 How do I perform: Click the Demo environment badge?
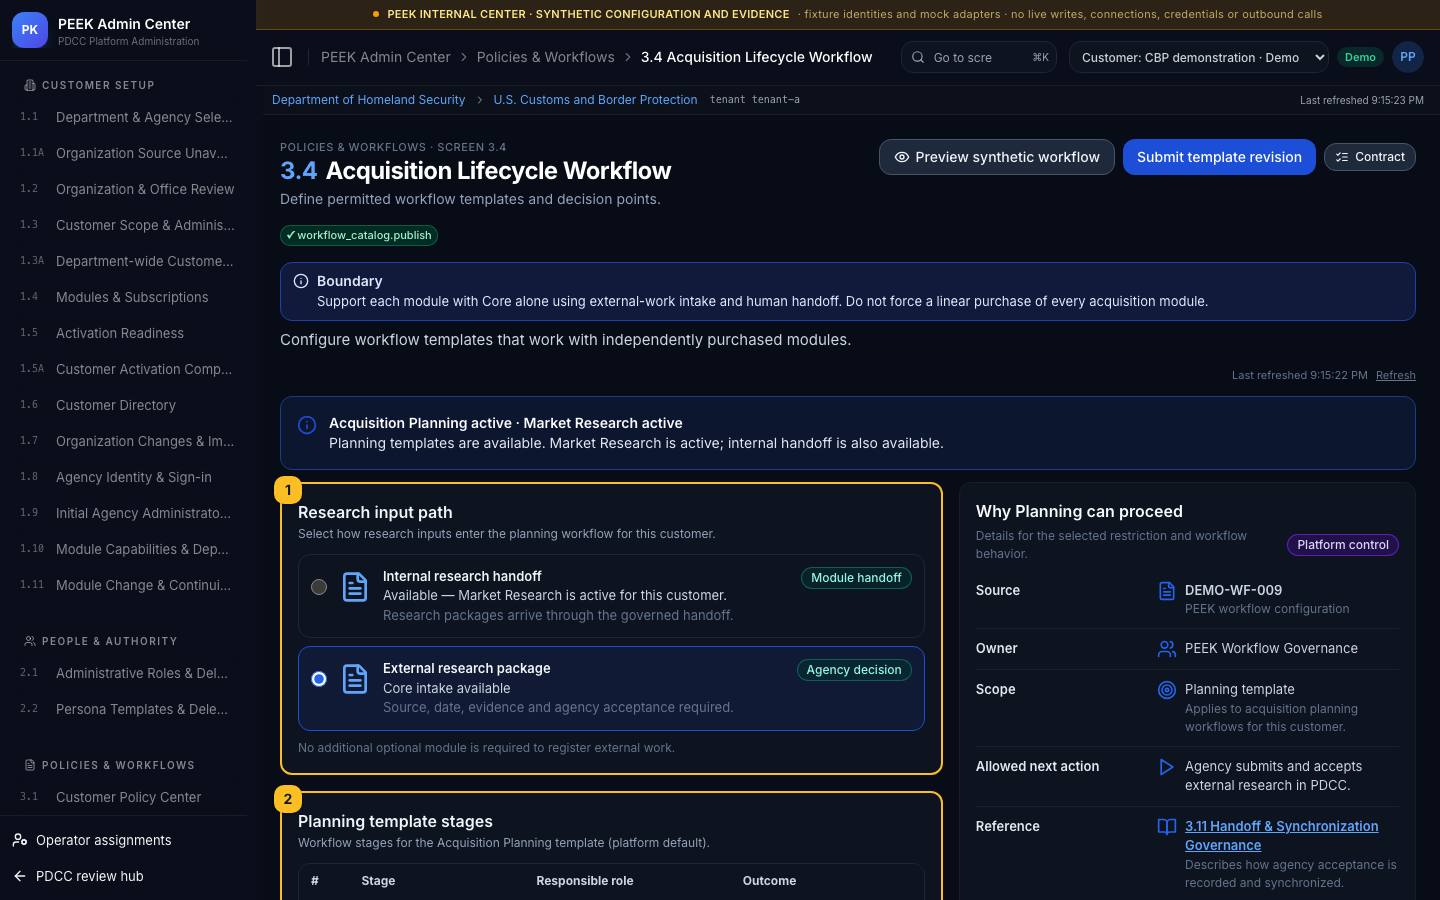[x=1360, y=57]
